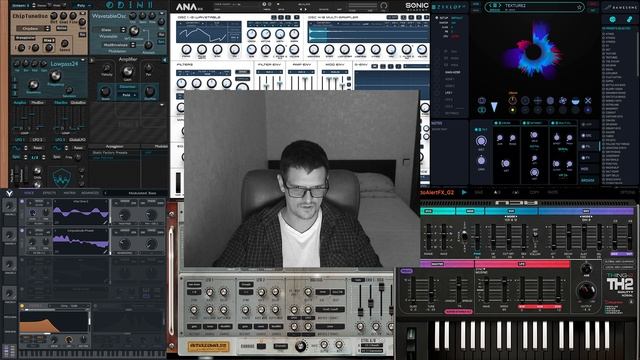
Task: Select the LFO 2 tab in Odin
Action: point(37,140)
